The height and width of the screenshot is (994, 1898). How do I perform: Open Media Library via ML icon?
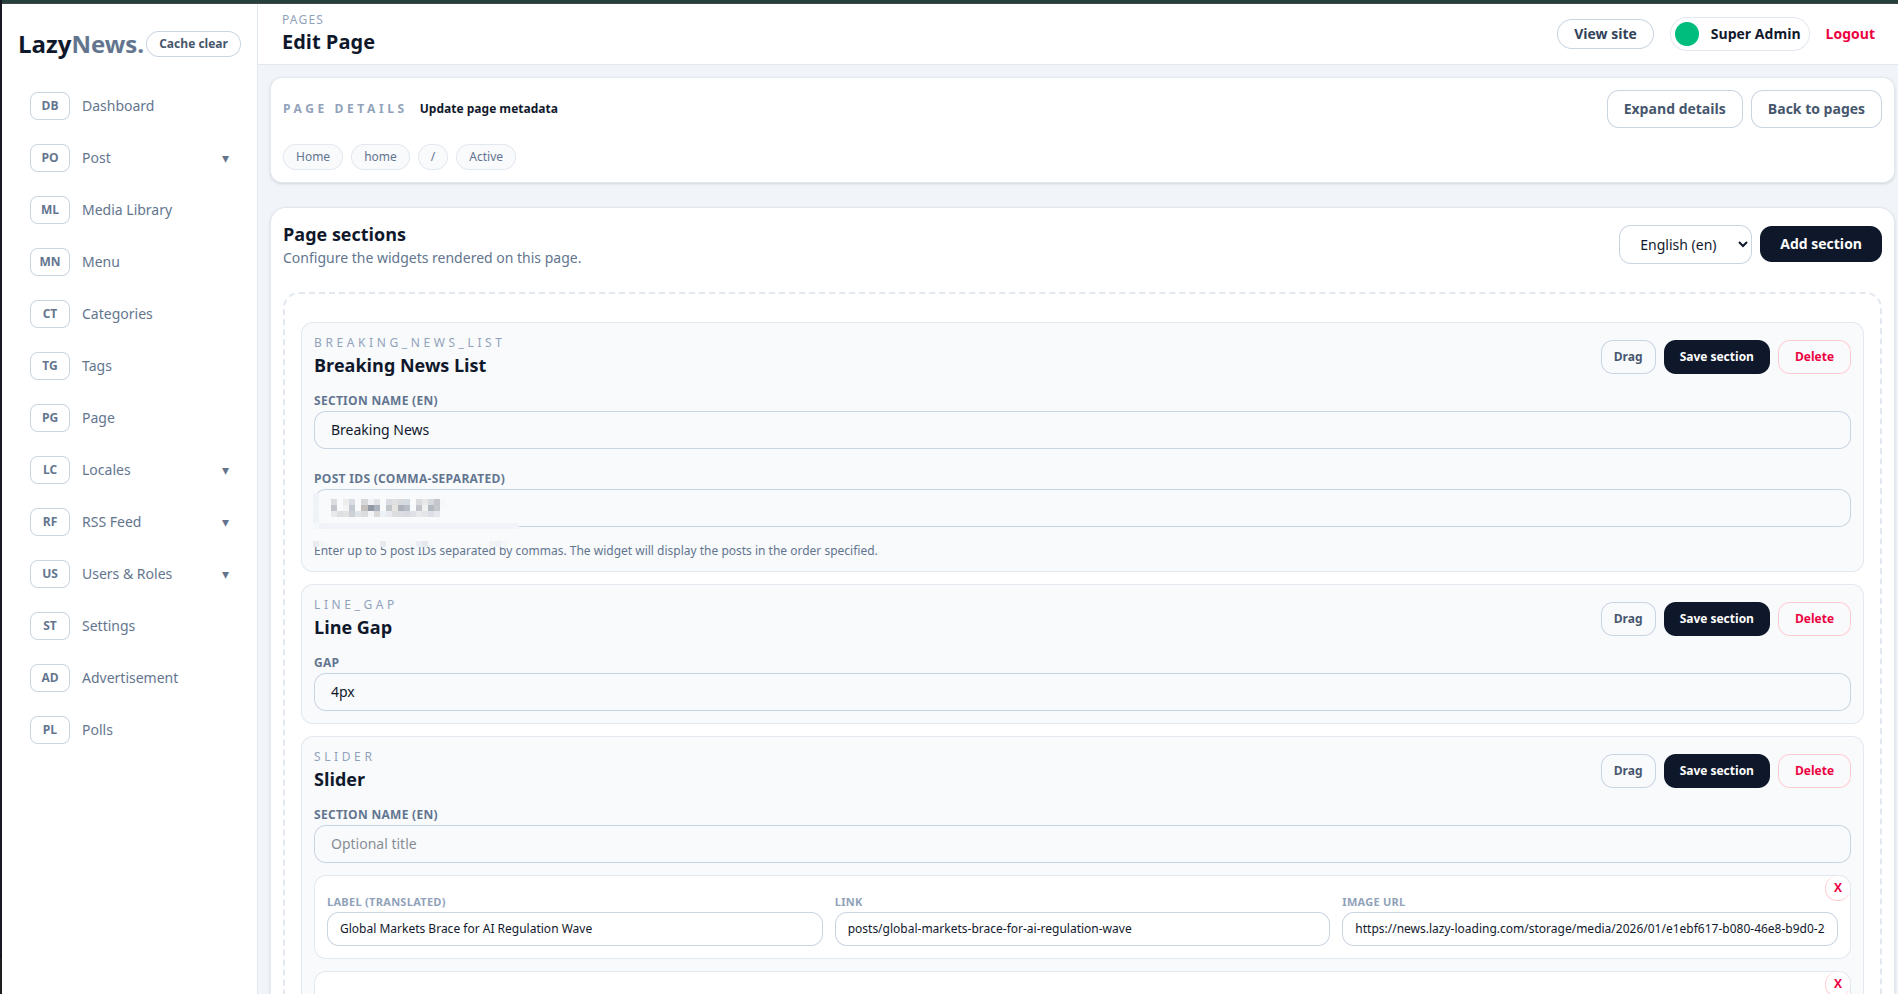(50, 210)
